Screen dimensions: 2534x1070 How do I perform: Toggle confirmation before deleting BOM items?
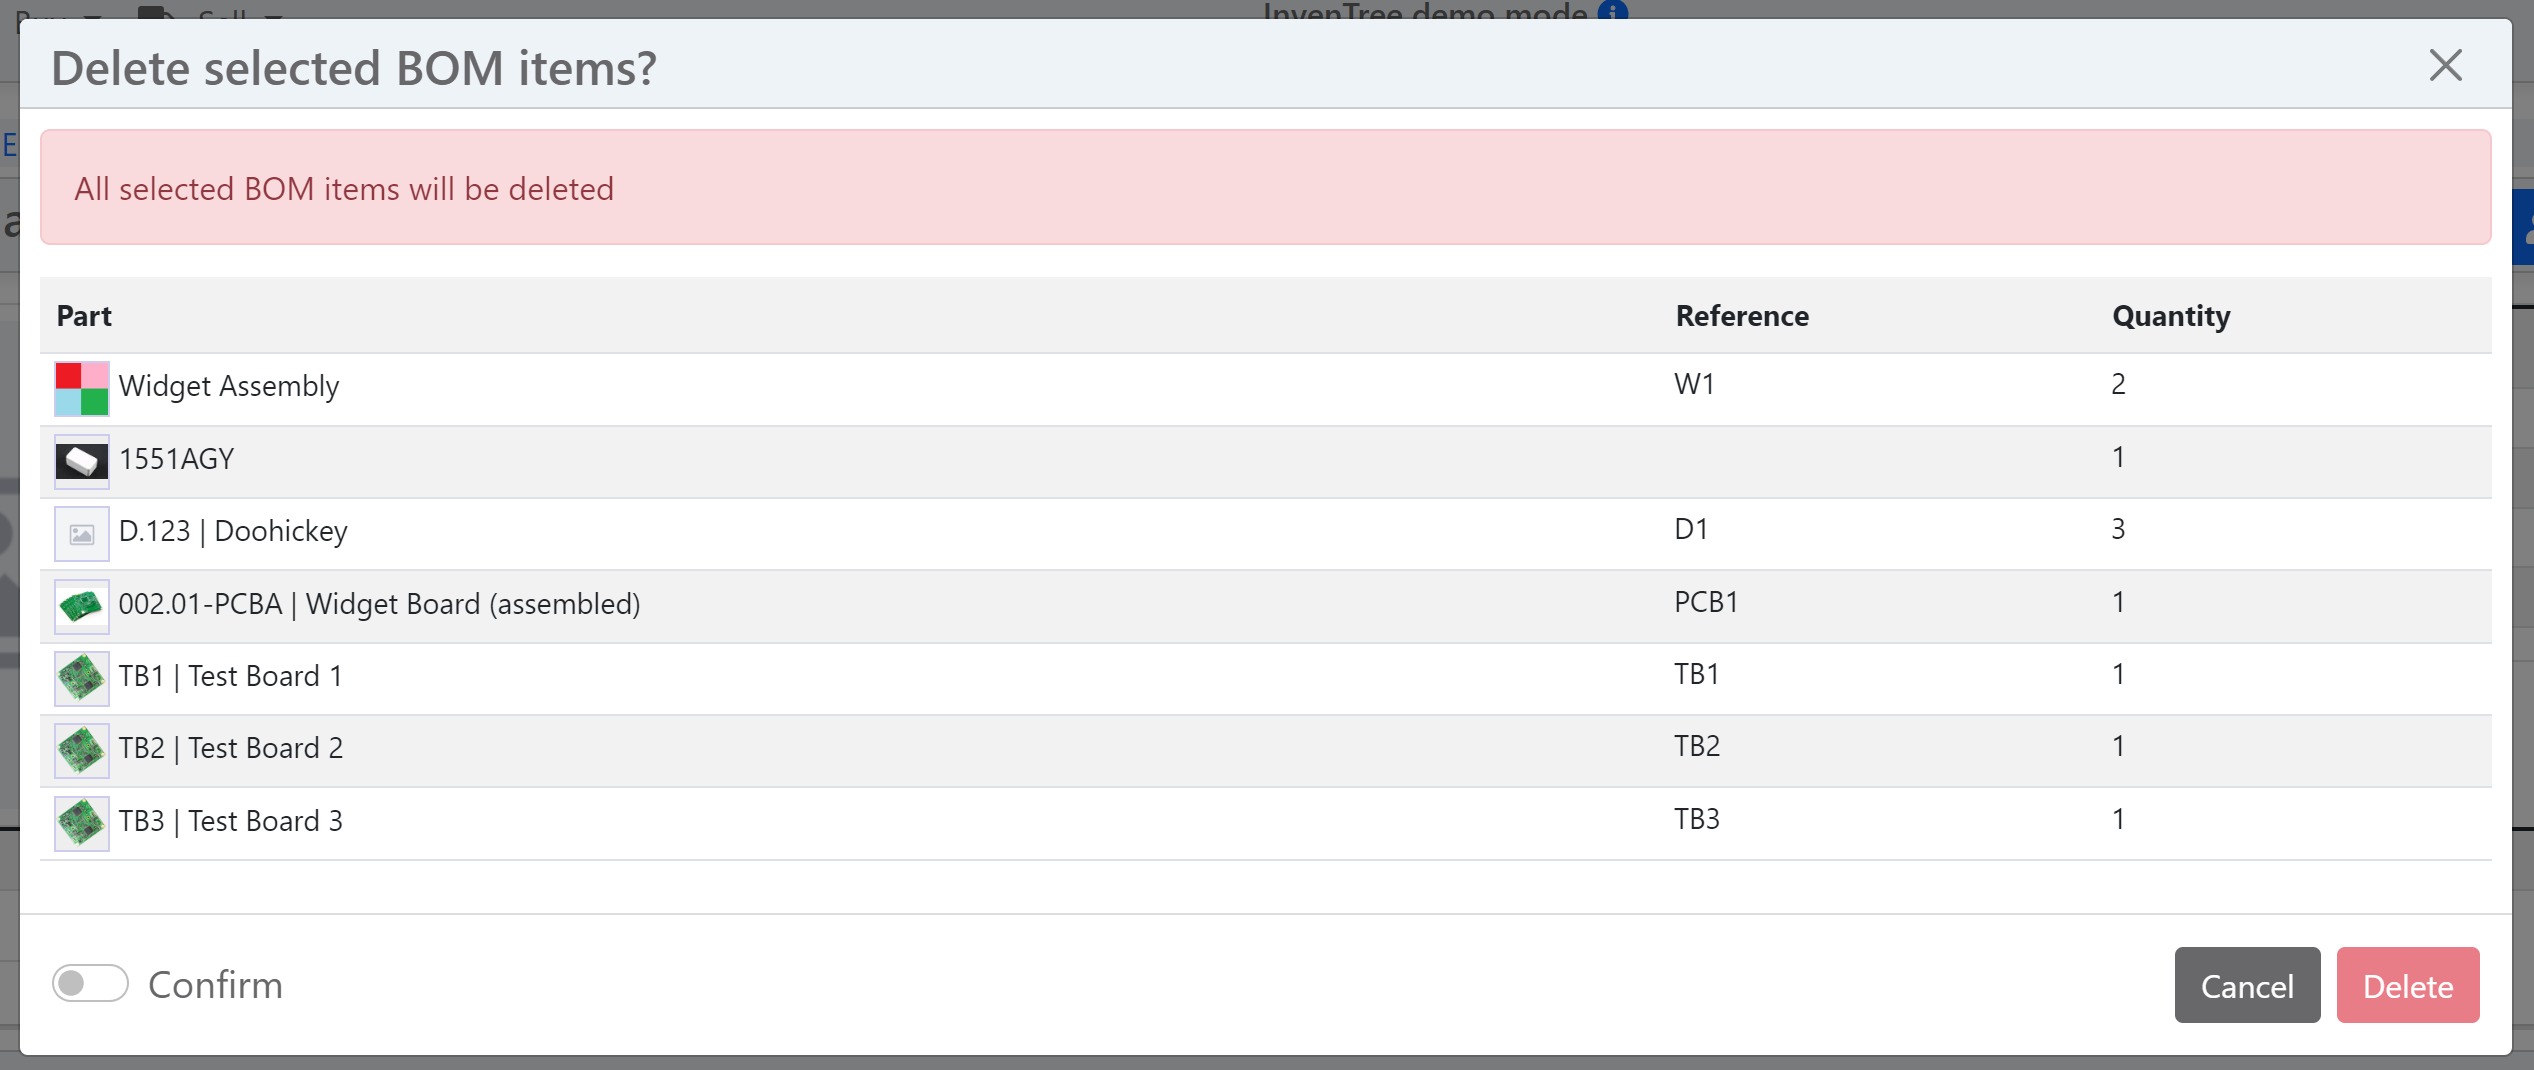(90, 984)
